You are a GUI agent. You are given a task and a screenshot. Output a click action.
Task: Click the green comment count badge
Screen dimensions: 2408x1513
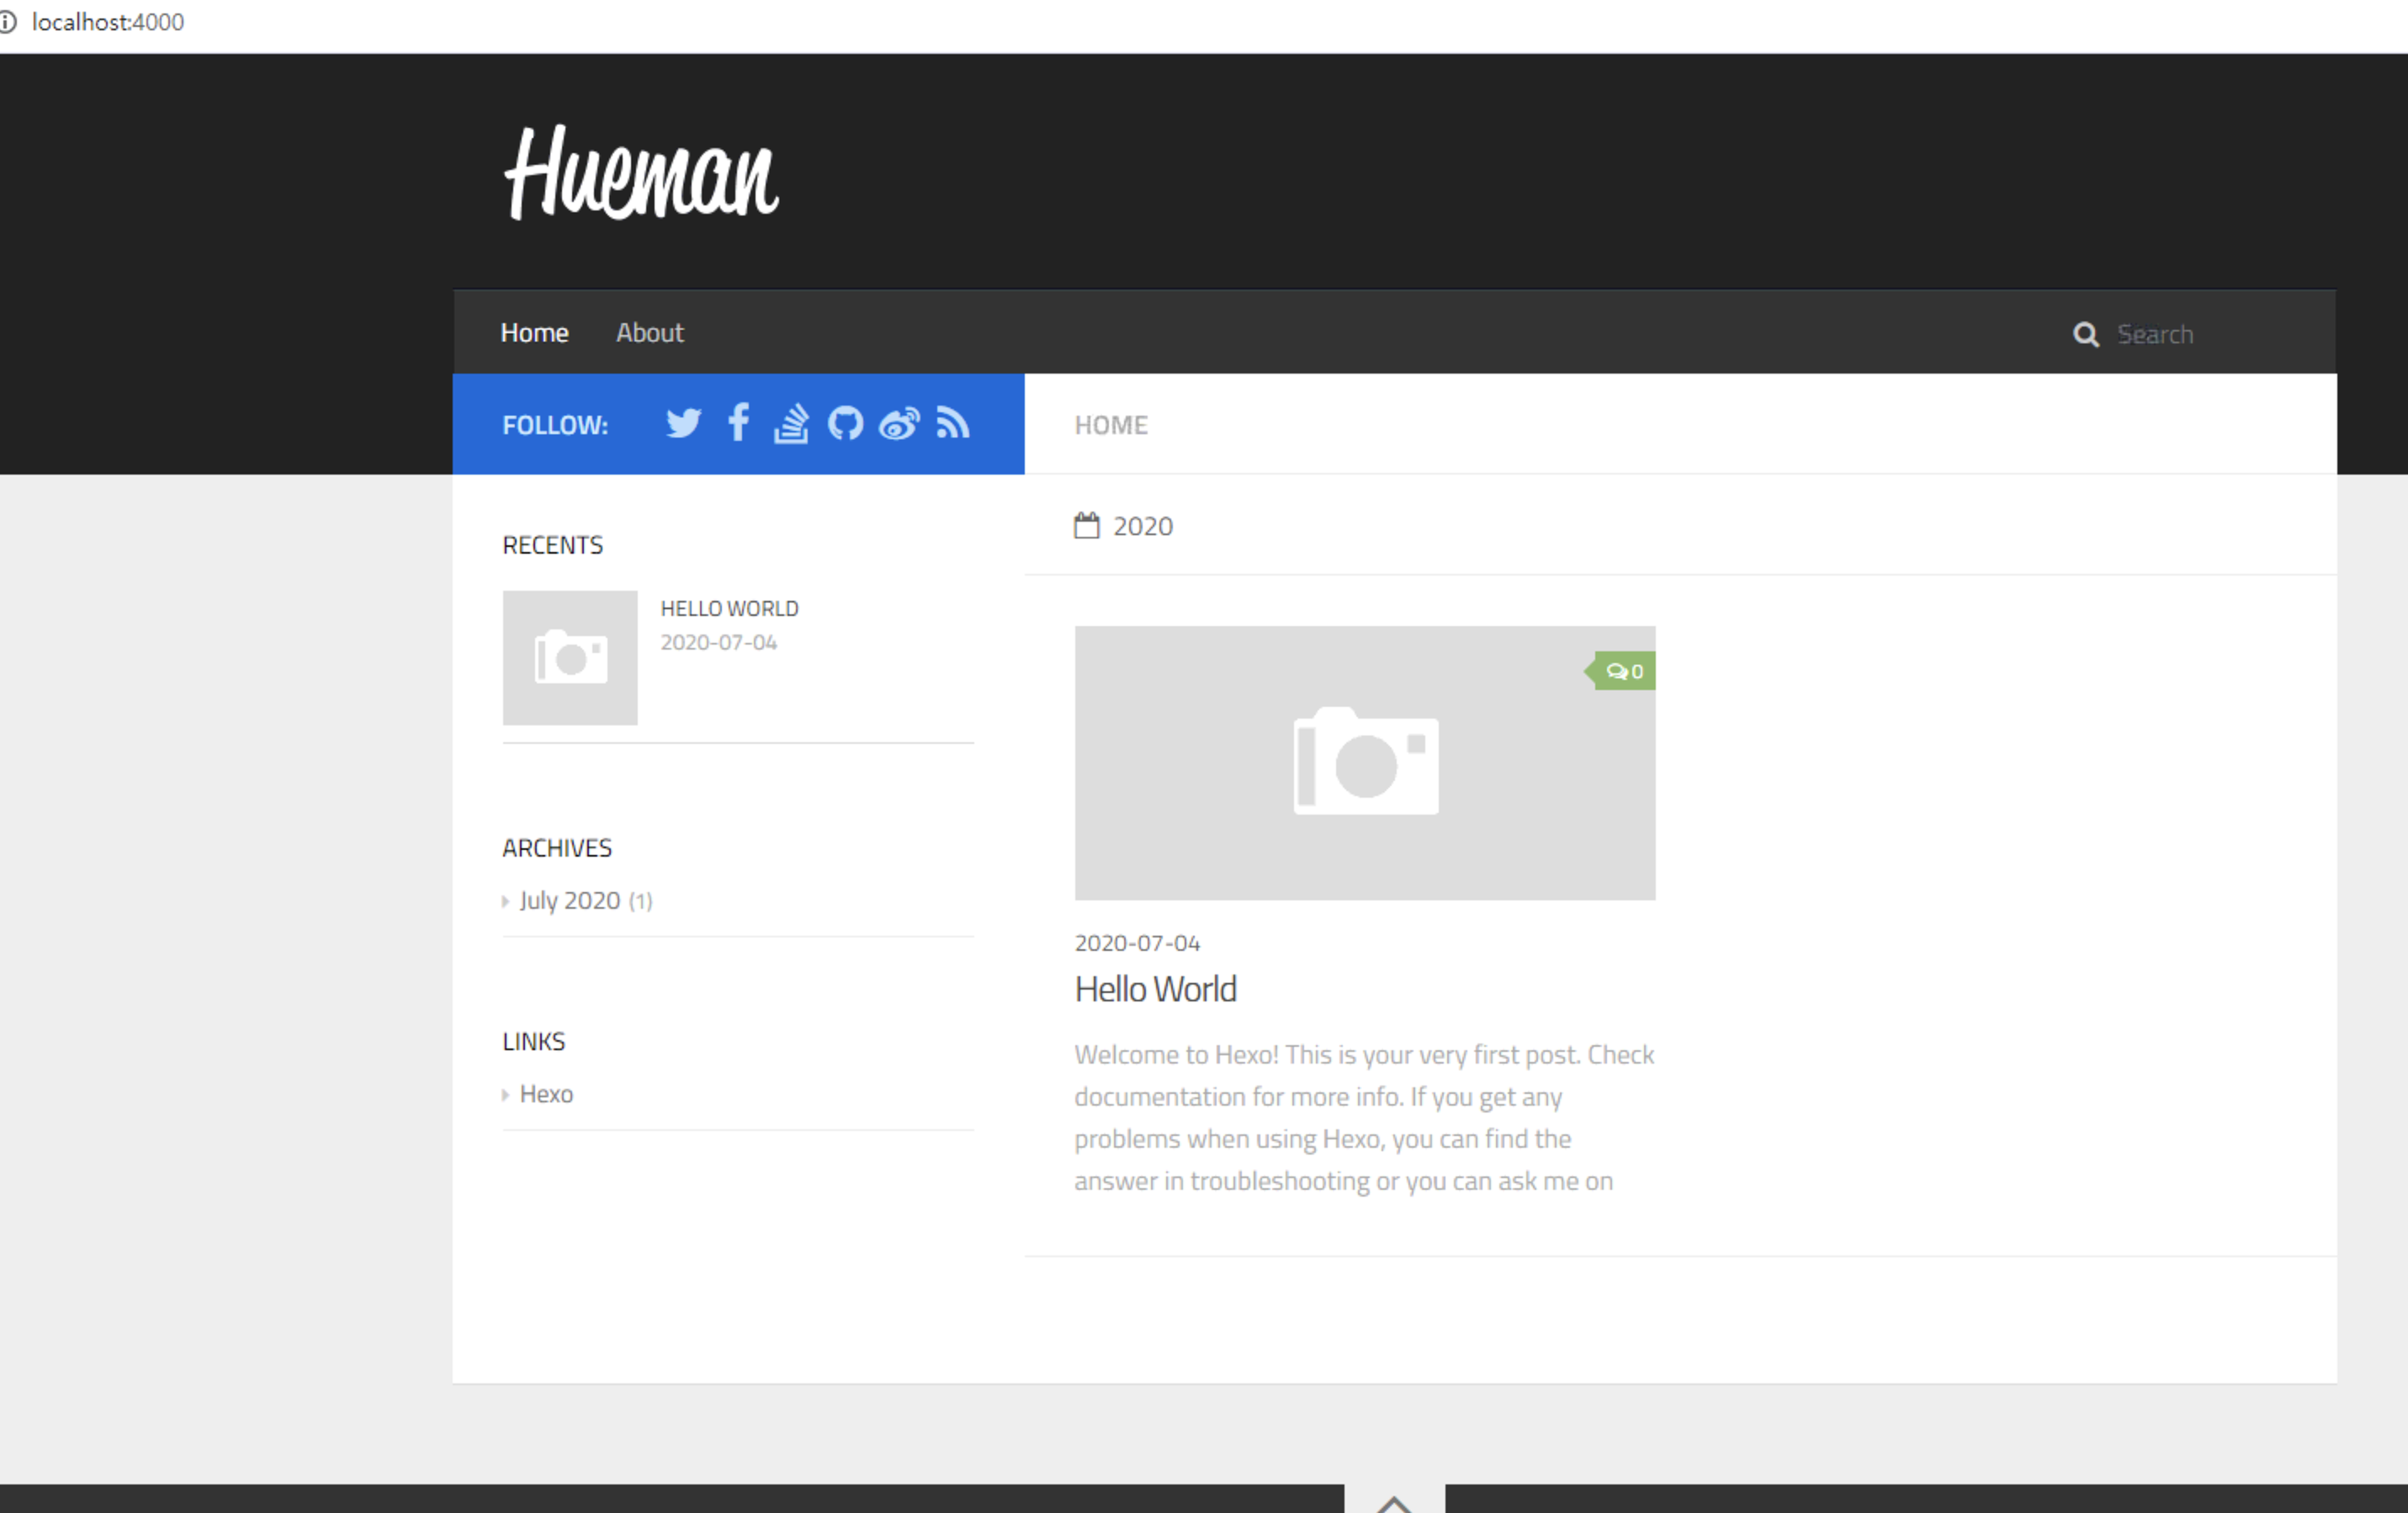pos(1624,672)
